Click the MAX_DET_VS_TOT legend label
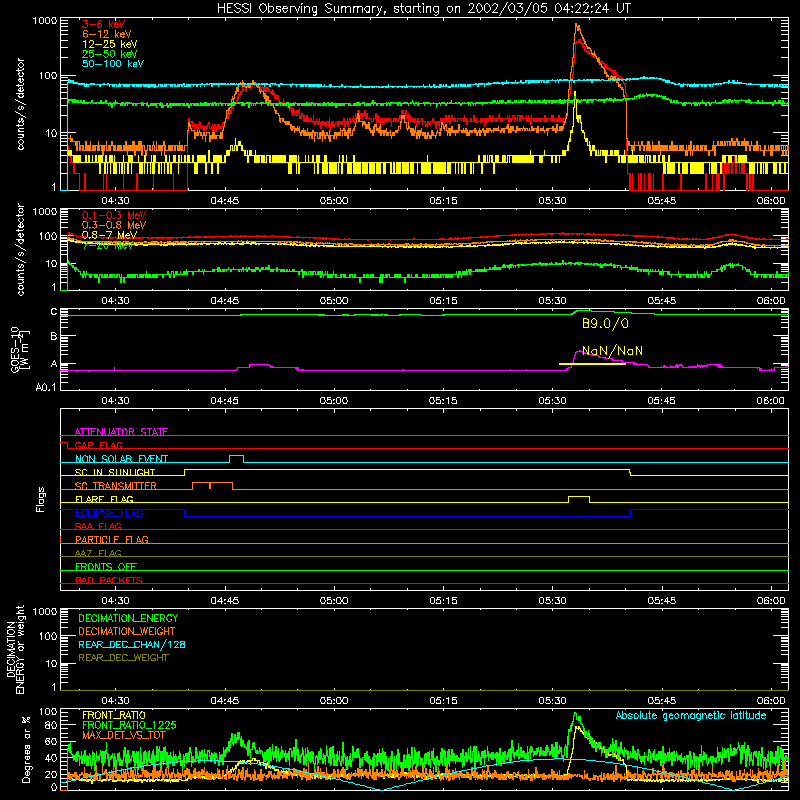This screenshot has height=800, width=800. click(x=124, y=735)
